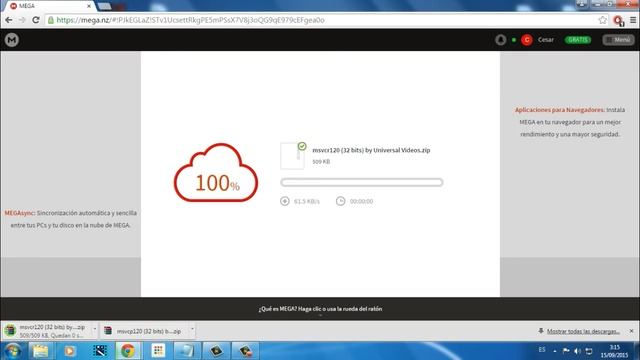Expand options arrow for the msvcp120 download

(x=192, y=329)
